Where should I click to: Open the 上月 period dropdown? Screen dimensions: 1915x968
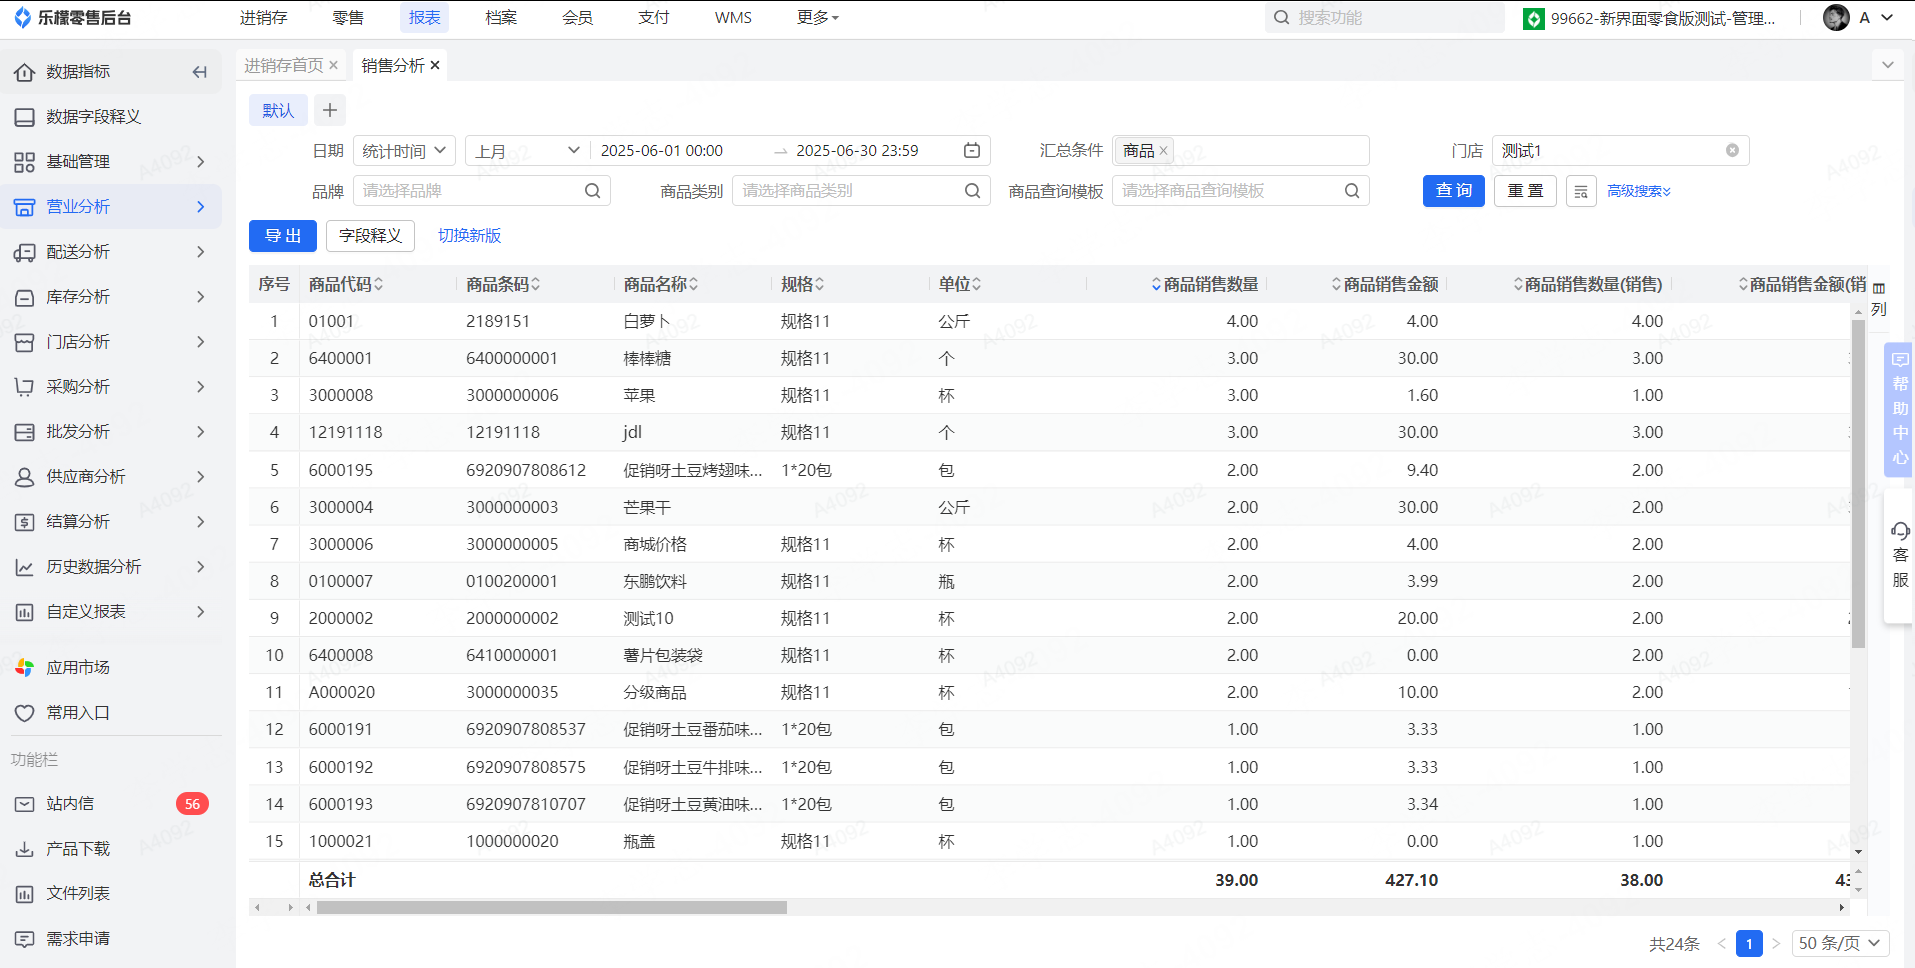(527, 151)
